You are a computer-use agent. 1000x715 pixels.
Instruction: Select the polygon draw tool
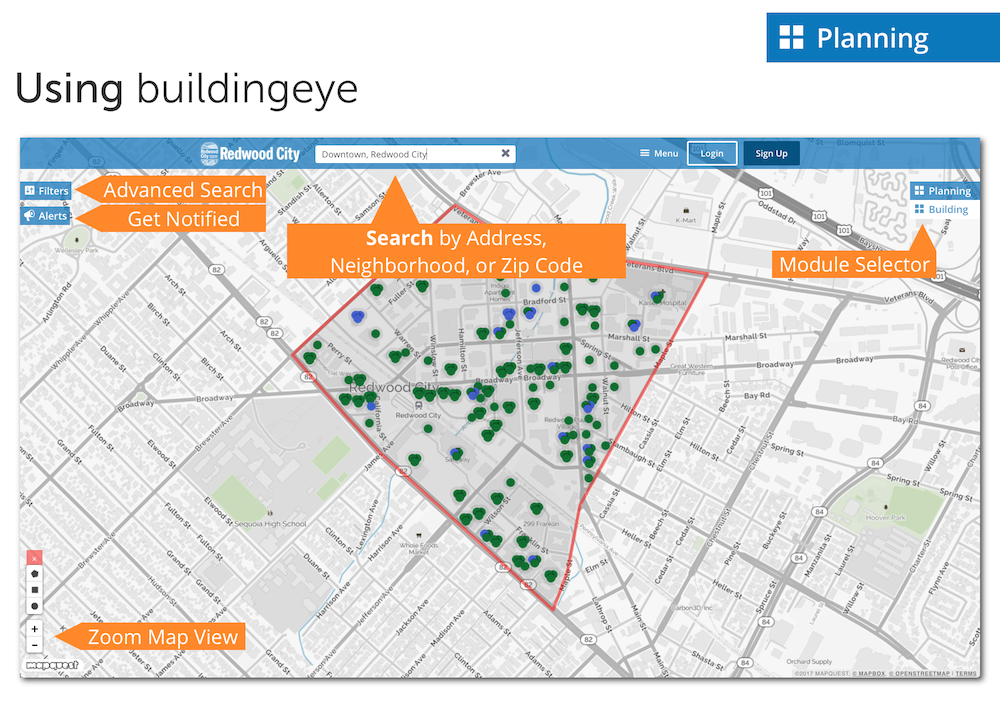[34, 573]
